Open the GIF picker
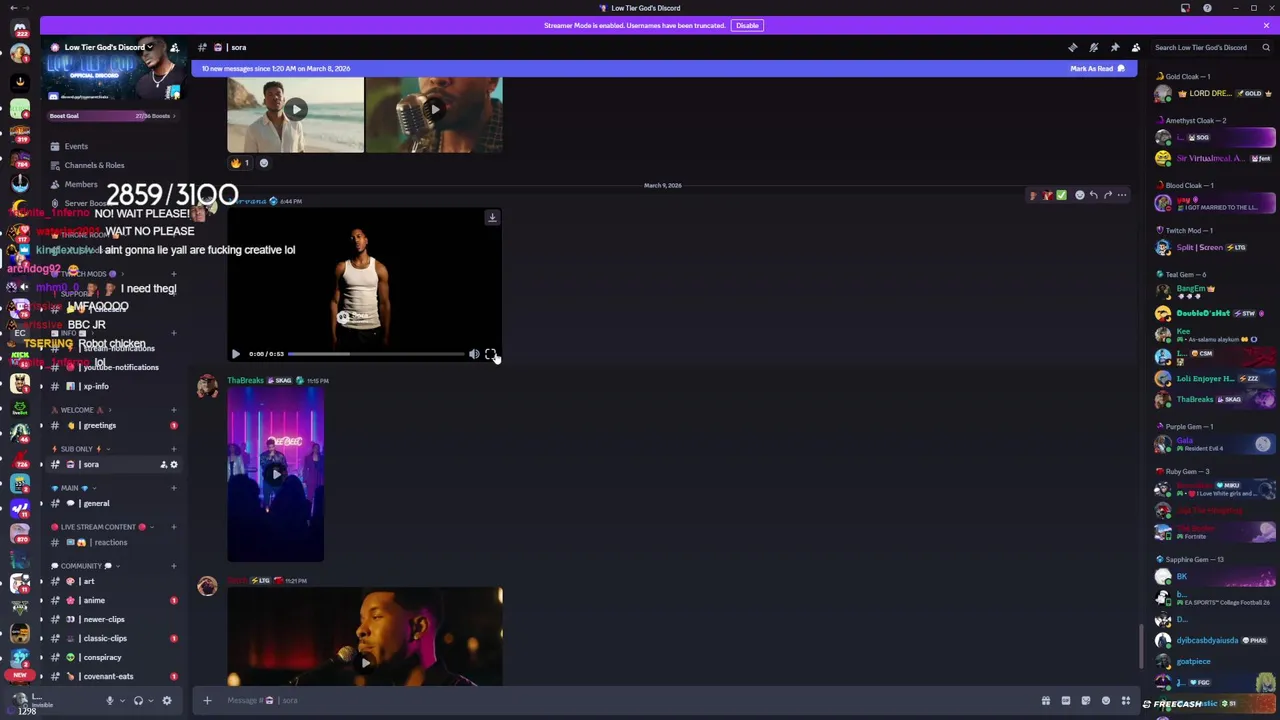The width and height of the screenshot is (1280, 720). (x=1066, y=701)
